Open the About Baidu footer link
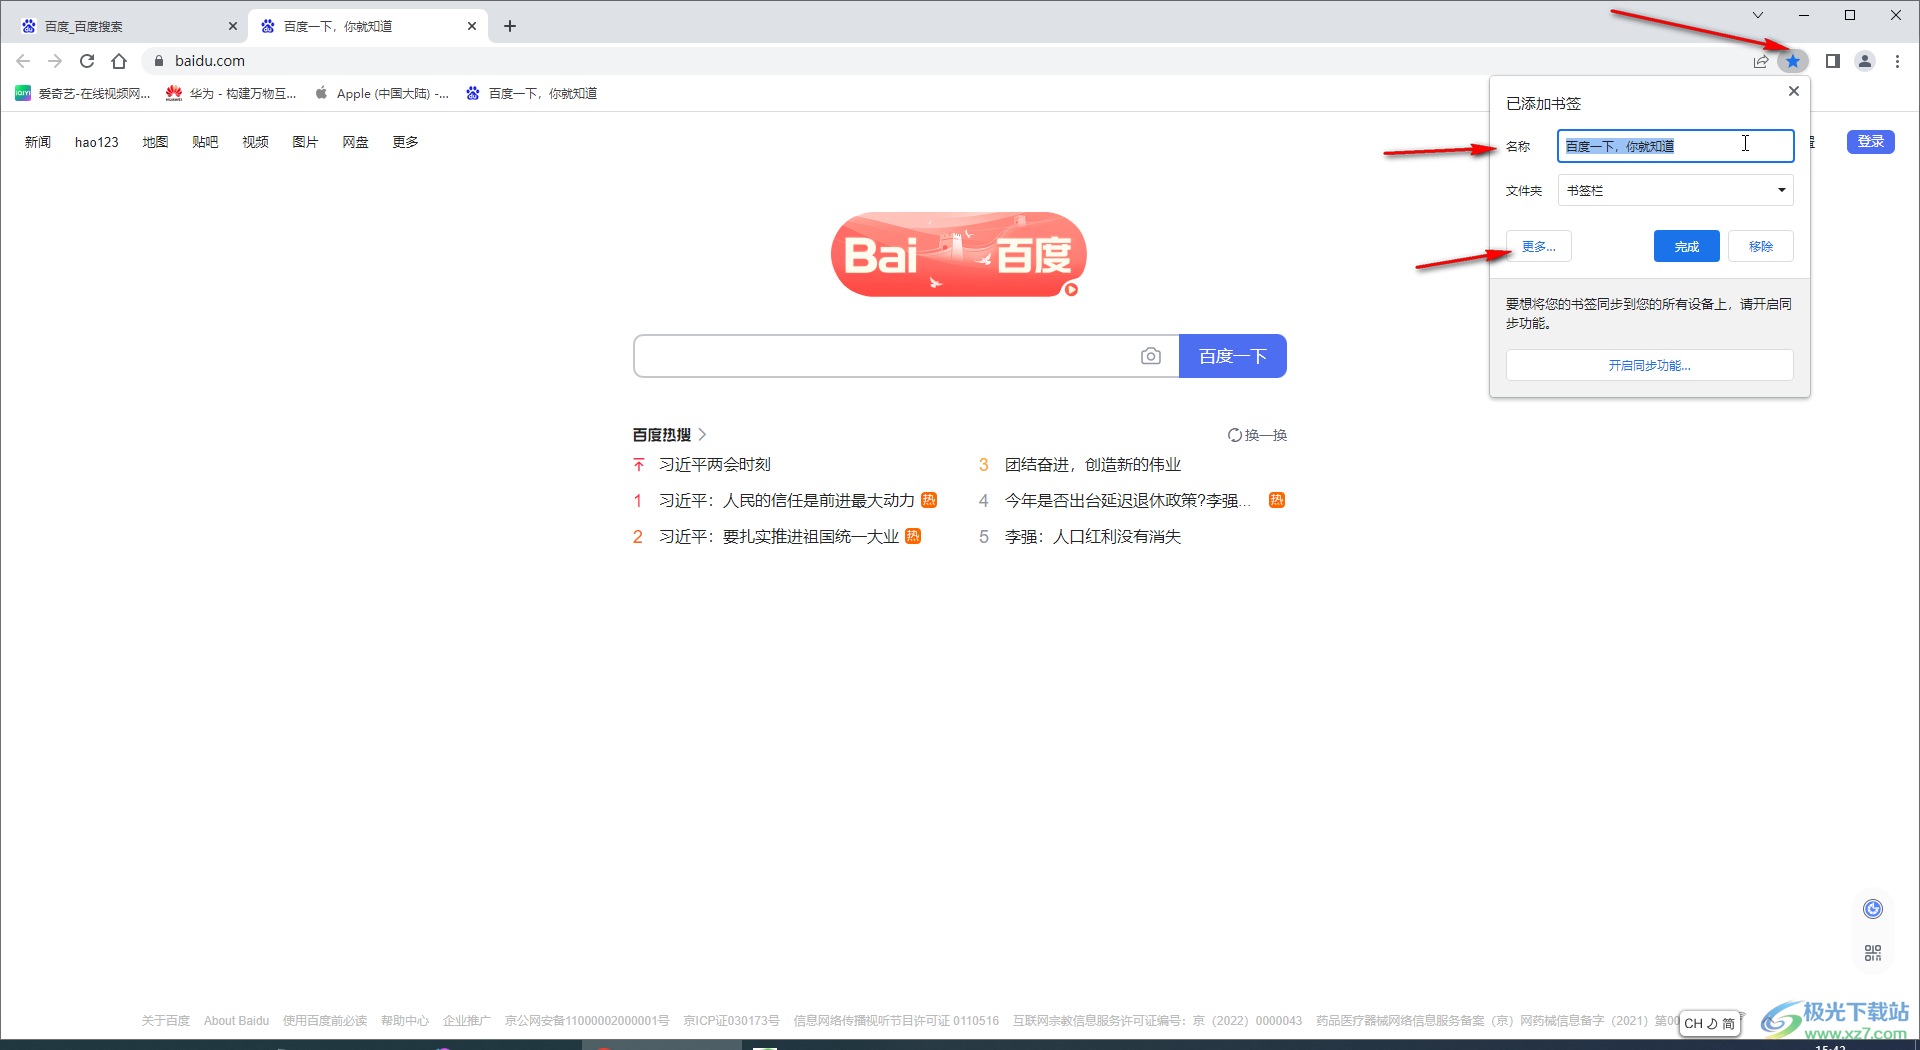1920x1050 pixels. 236,1021
